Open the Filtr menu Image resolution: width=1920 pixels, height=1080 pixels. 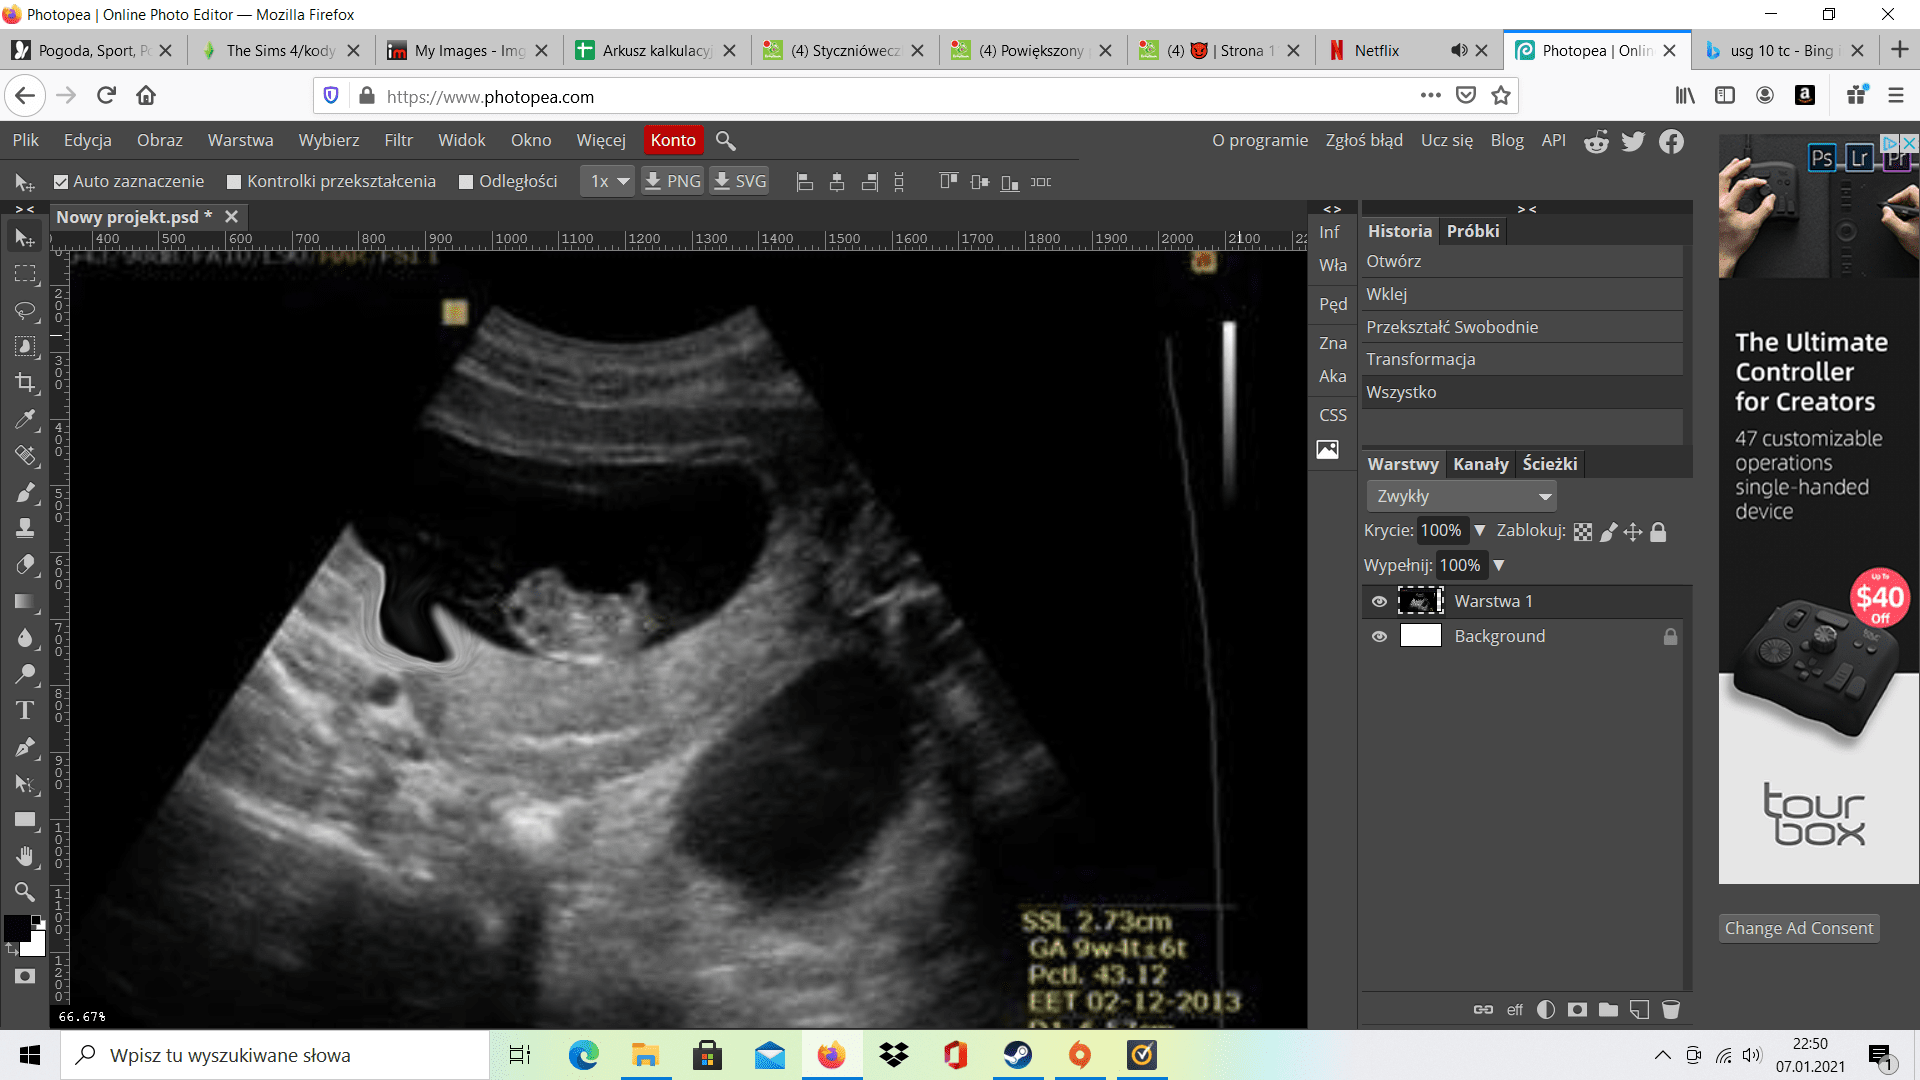(x=398, y=140)
